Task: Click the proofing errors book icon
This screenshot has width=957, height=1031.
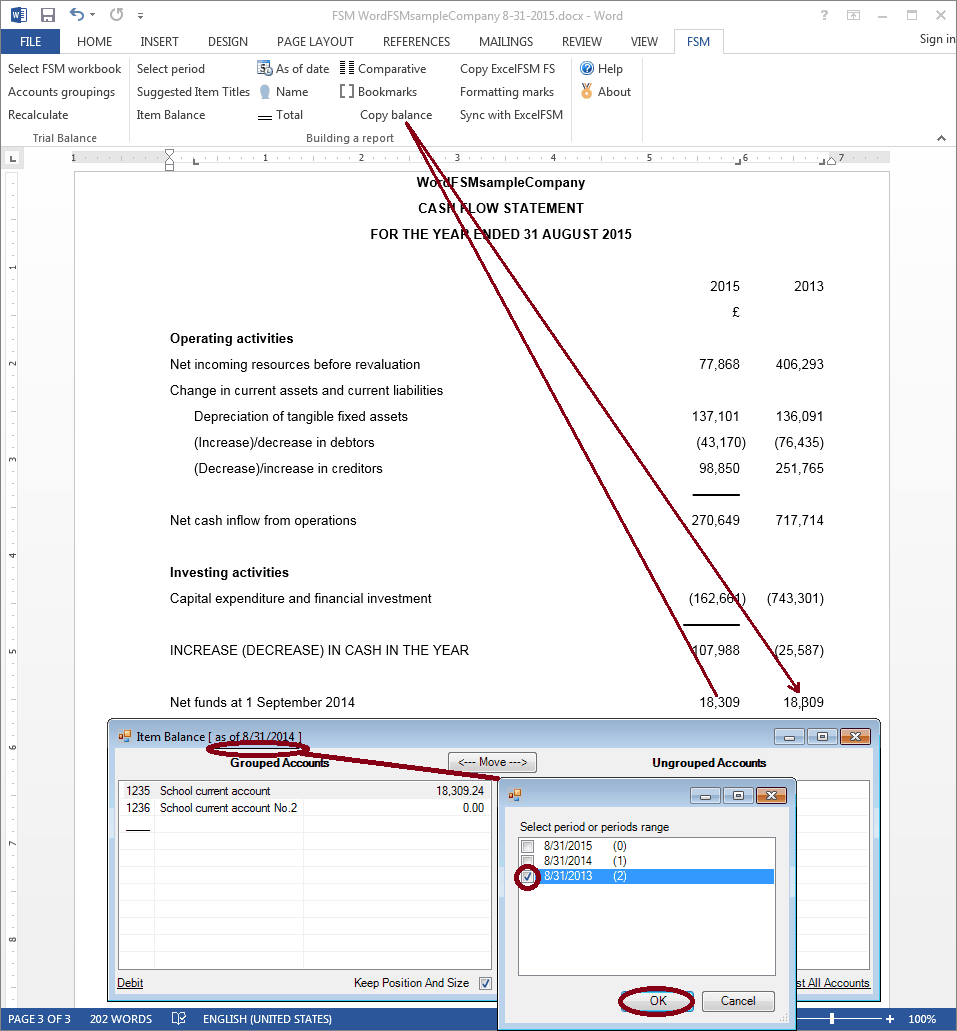Action: tap(178, 1019)
